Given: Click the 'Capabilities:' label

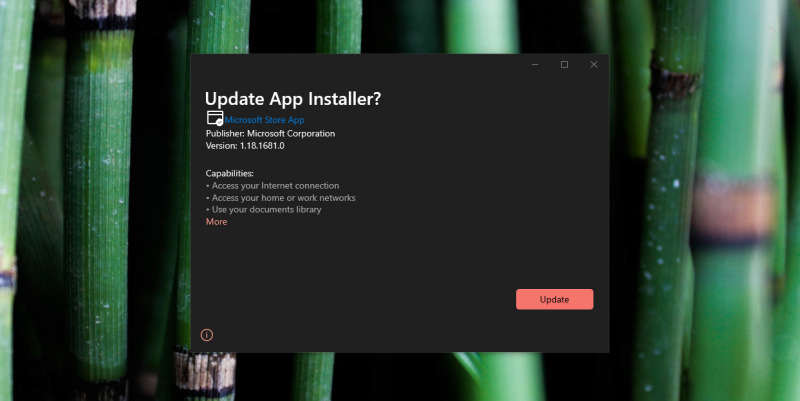Looking at the screenshot, I should pyautogui.click(x=230, y=173).
